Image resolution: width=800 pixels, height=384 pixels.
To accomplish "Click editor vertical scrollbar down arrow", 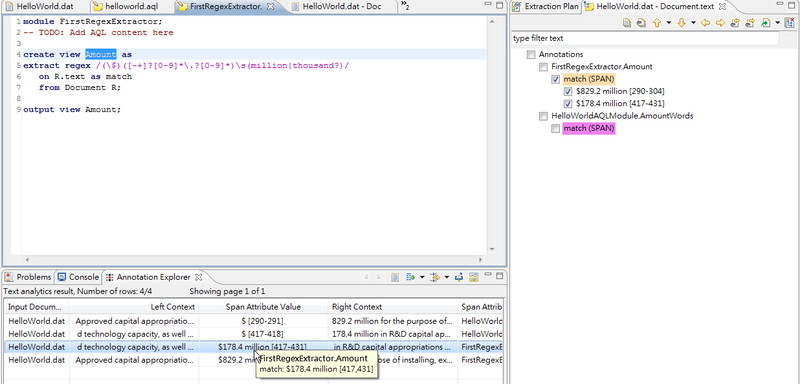I will pyautogui.click(x=492, y=249).
